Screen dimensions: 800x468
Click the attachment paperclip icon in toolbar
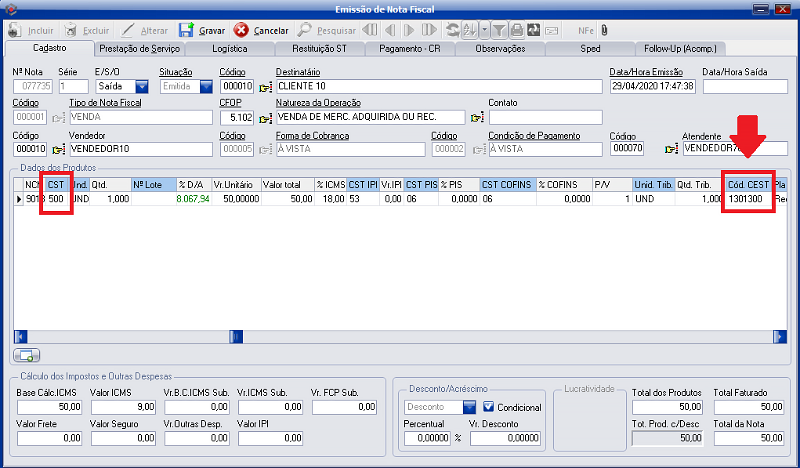point(604,31)
